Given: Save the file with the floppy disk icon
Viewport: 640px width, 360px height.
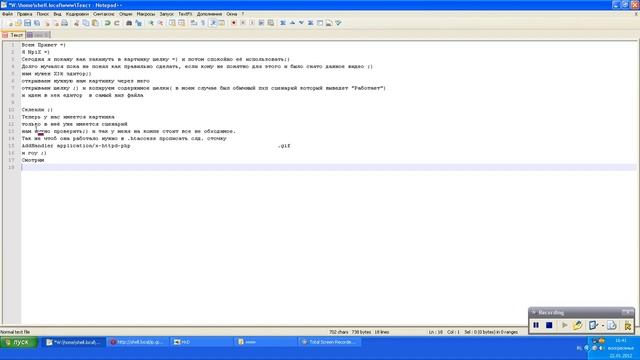Looking at the screenshot, I should tap(27, 23).
